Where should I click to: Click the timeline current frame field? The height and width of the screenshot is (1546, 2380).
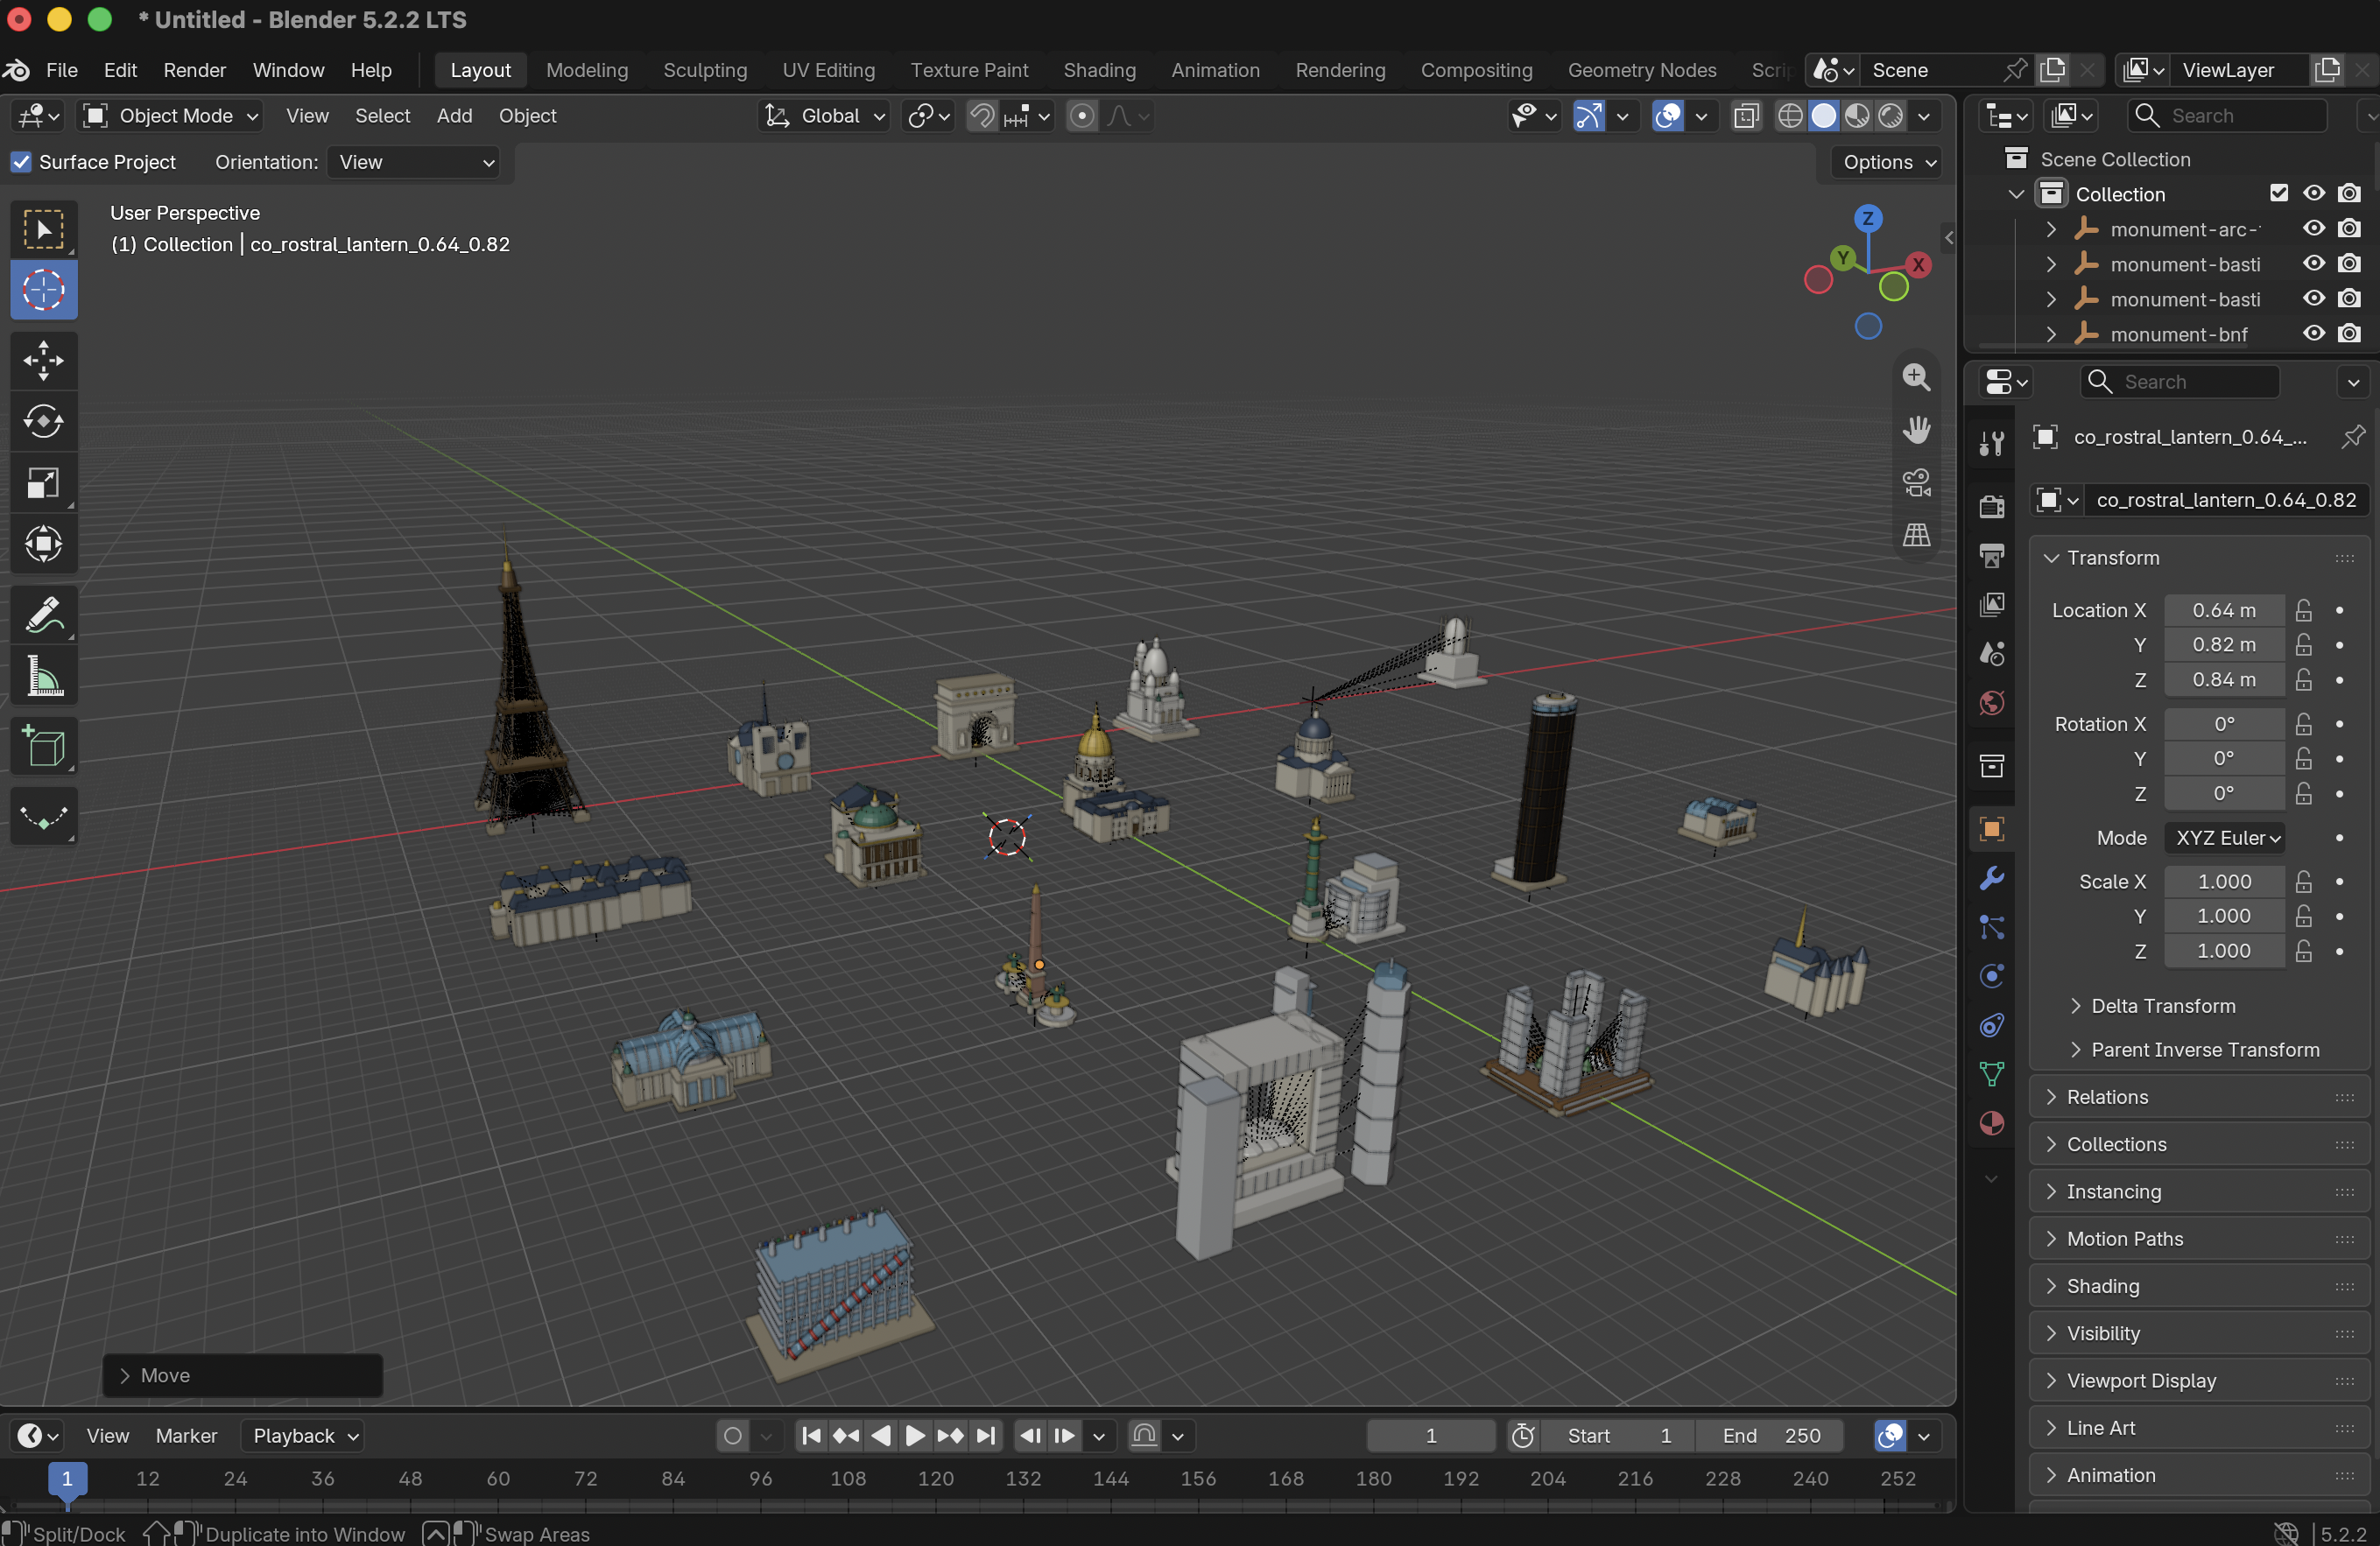[1431, 1437]
